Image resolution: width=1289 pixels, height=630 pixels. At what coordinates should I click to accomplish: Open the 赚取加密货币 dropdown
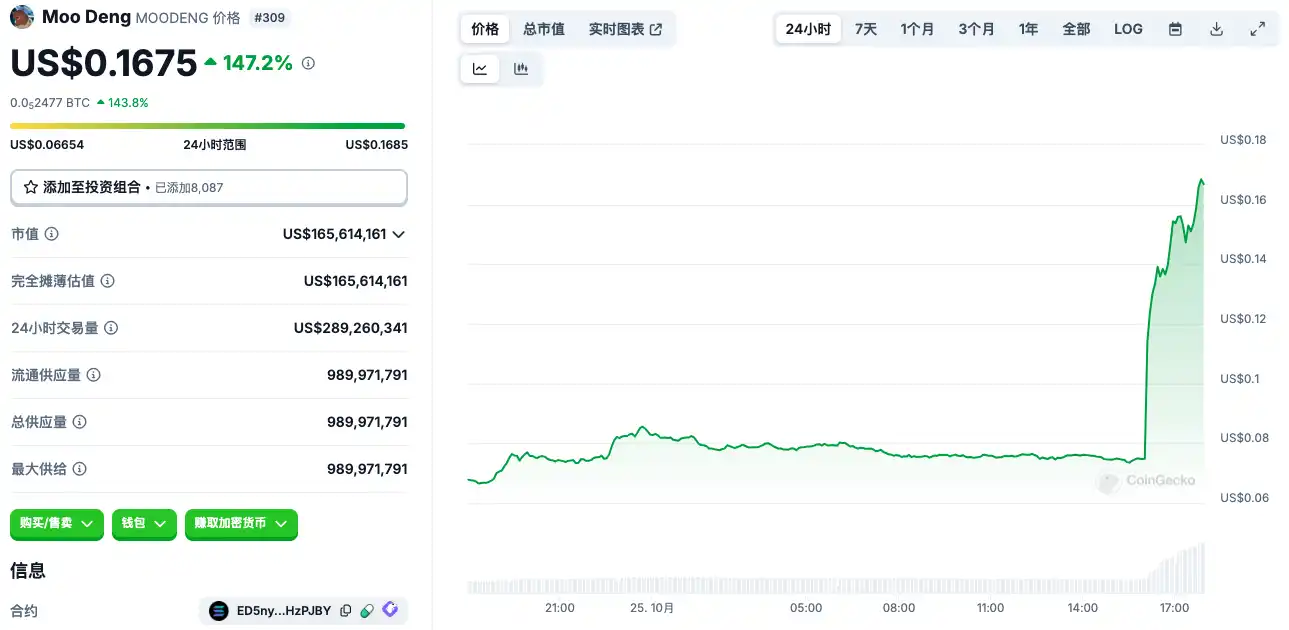(x=241, y=524)
